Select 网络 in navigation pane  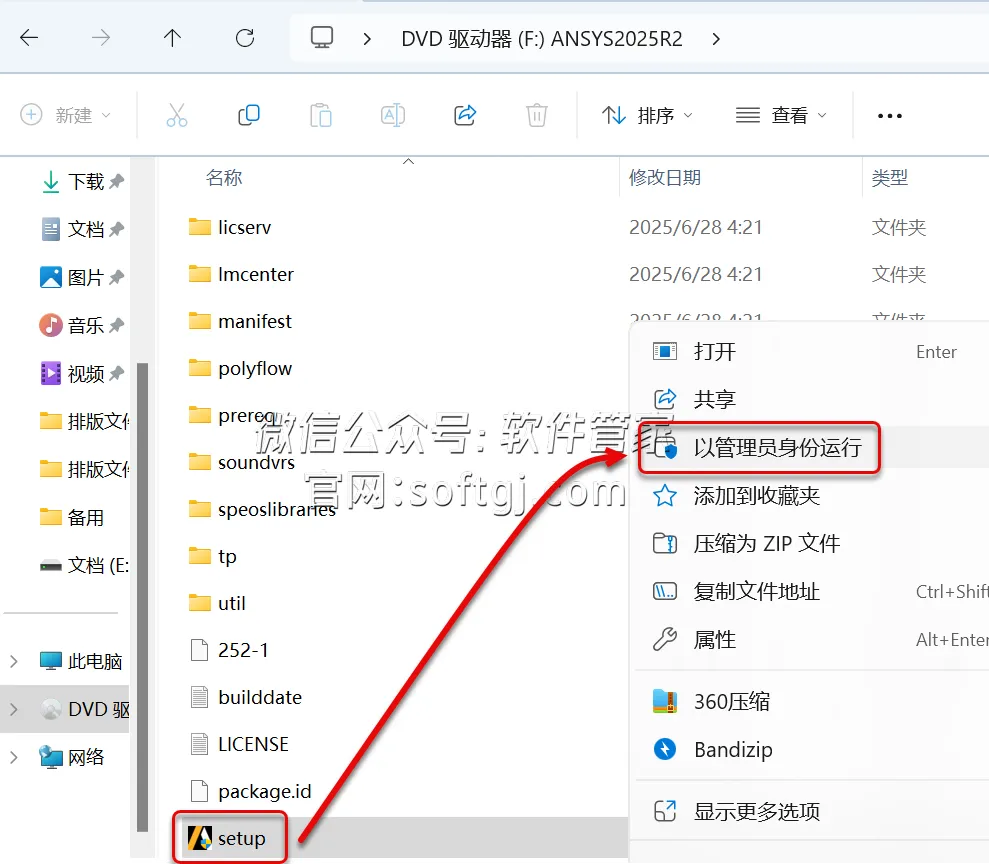pyautogui.click(x=72, y=757)
